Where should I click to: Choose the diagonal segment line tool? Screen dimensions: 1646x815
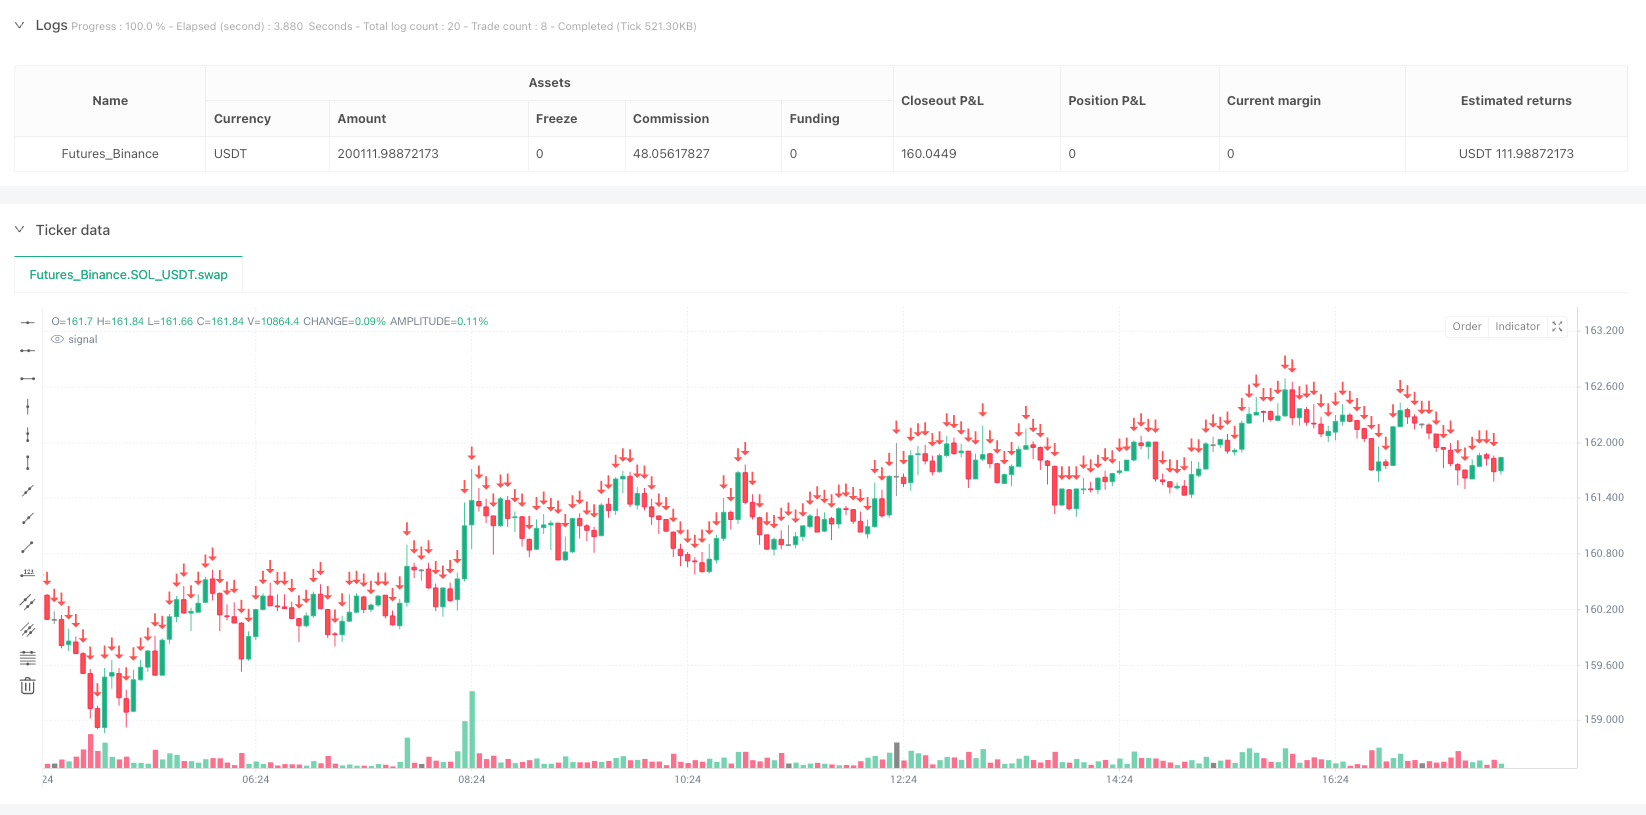[28, 546]
